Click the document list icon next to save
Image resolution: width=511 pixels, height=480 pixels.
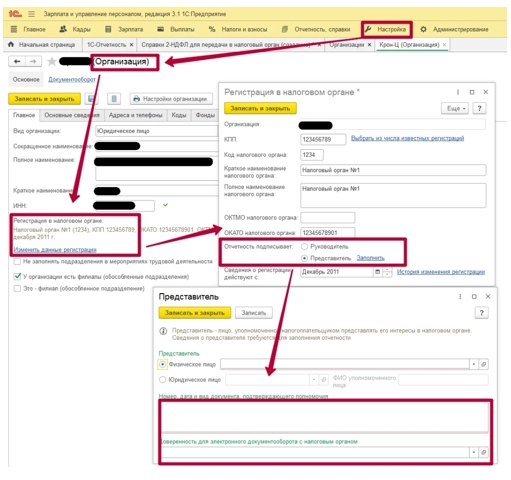tap(114, 99)
